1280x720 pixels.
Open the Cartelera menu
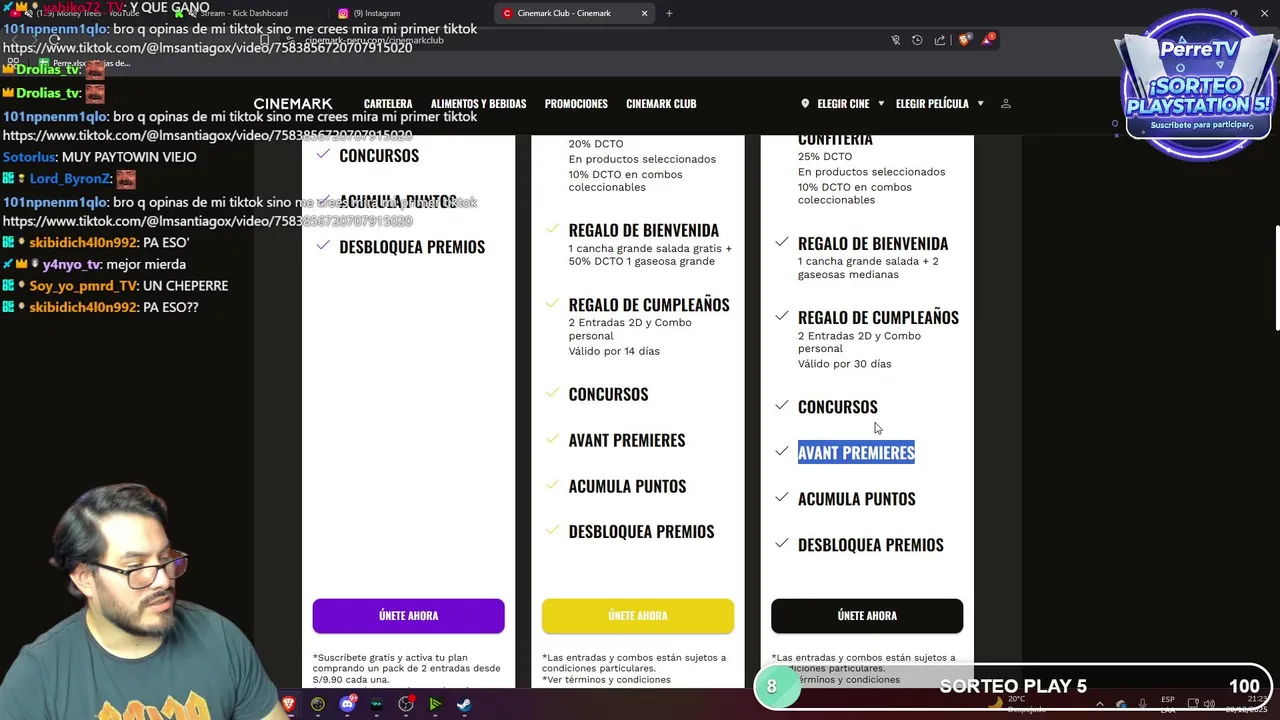coord(388,104)
